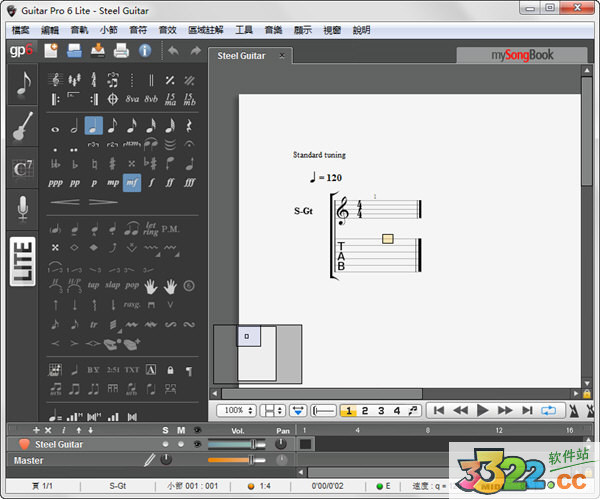Select the treble clef symbol in palette
600x499 pixels.
54,79
